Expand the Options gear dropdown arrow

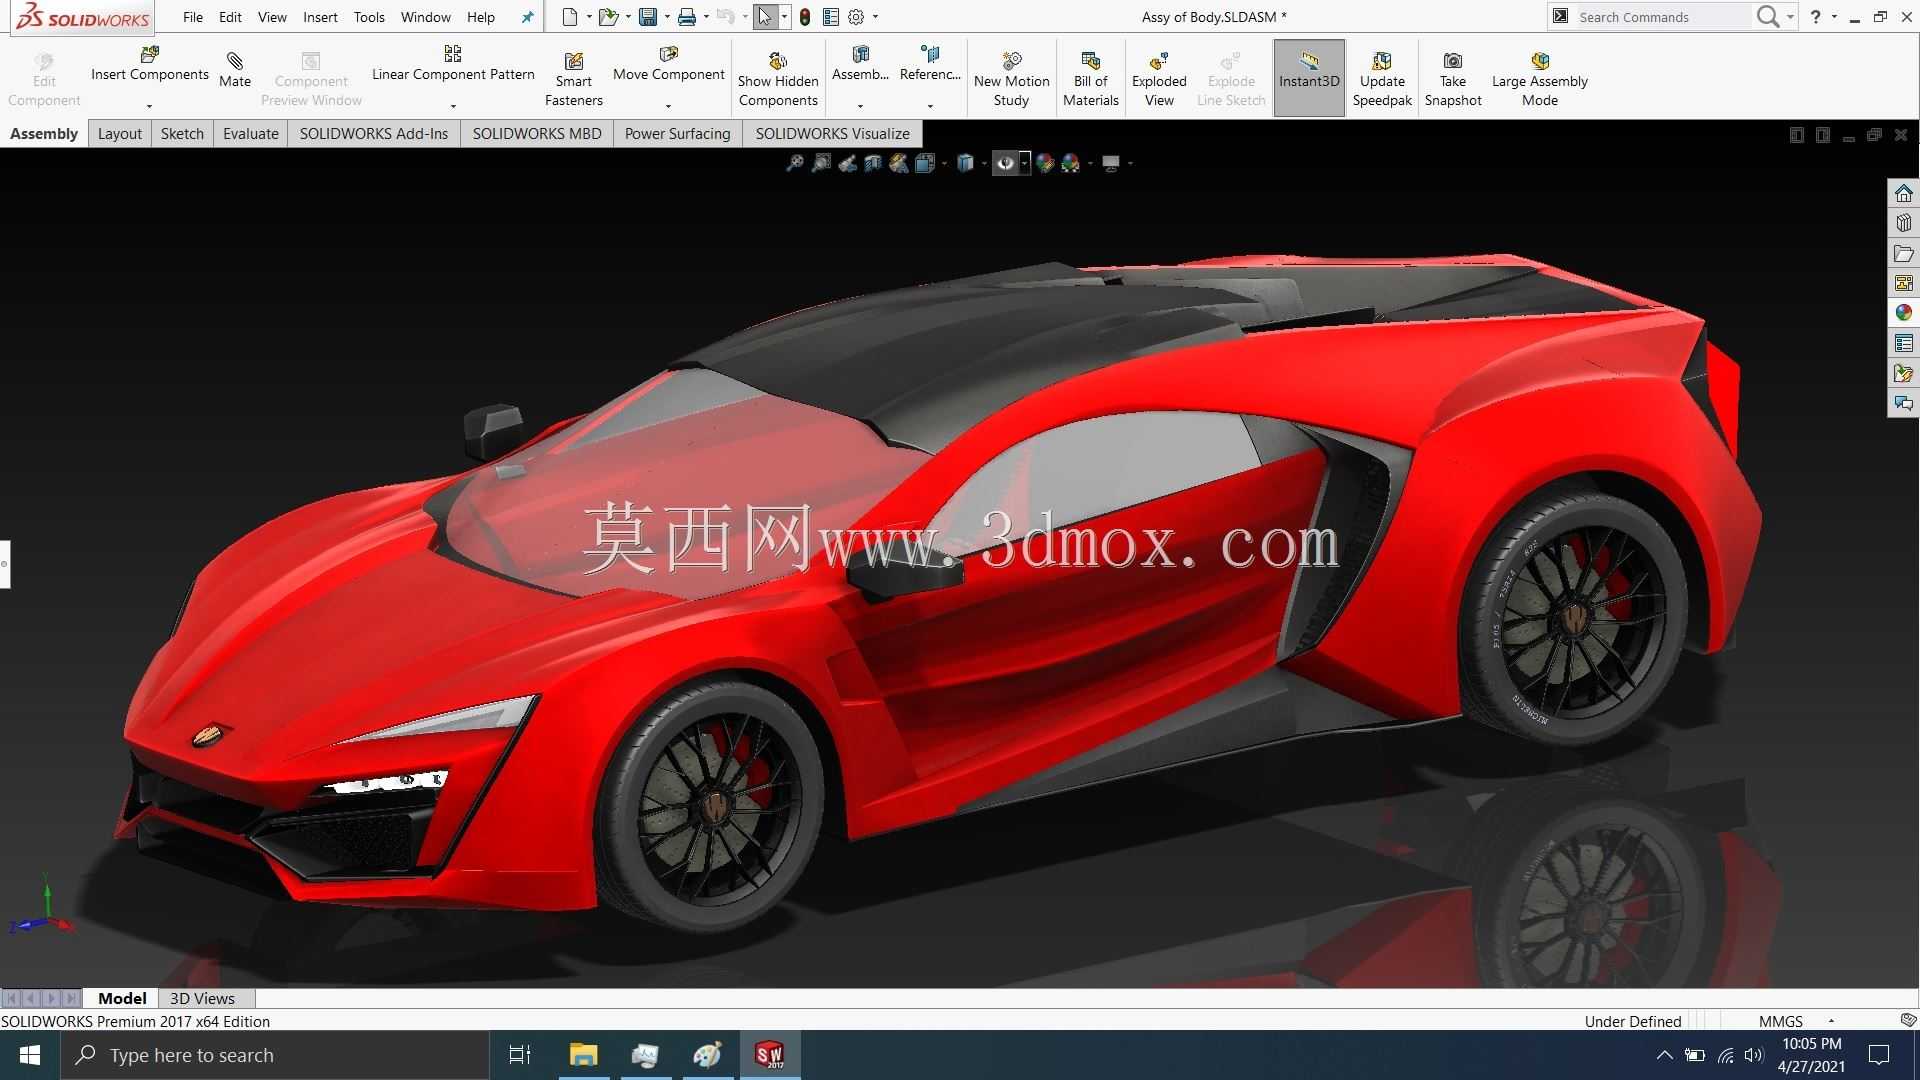point(876,17)
